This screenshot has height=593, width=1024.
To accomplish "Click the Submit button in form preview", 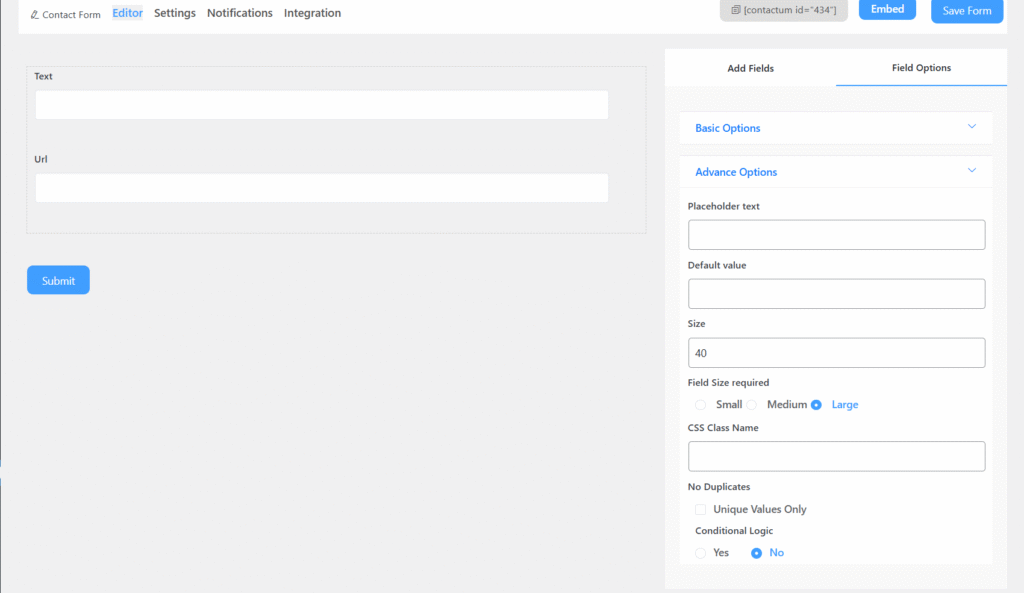I will pos(58,280).
